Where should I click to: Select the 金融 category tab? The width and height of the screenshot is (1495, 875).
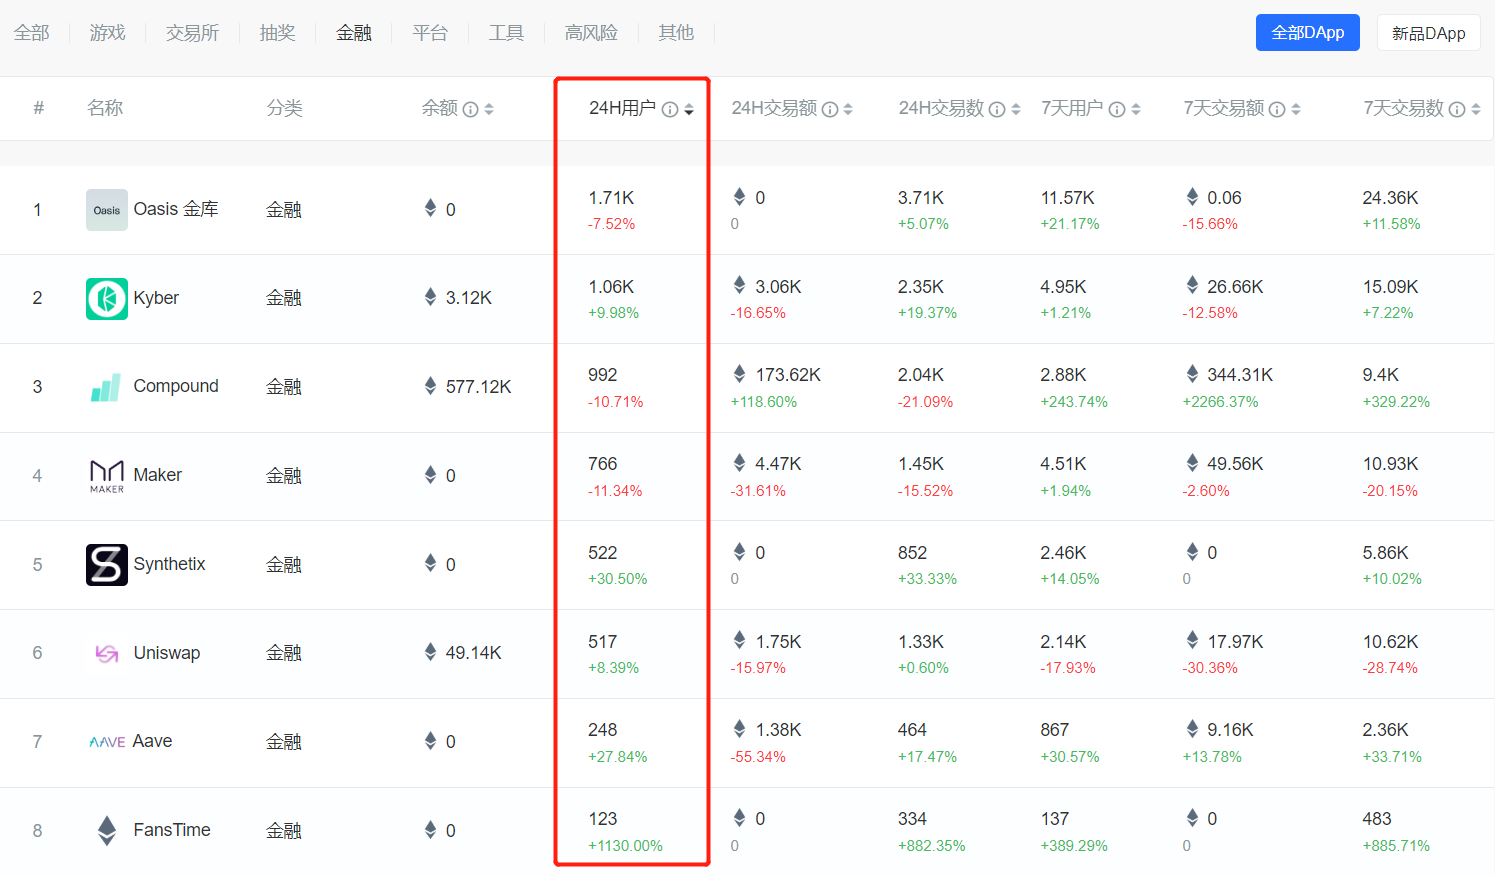point(354,33)
